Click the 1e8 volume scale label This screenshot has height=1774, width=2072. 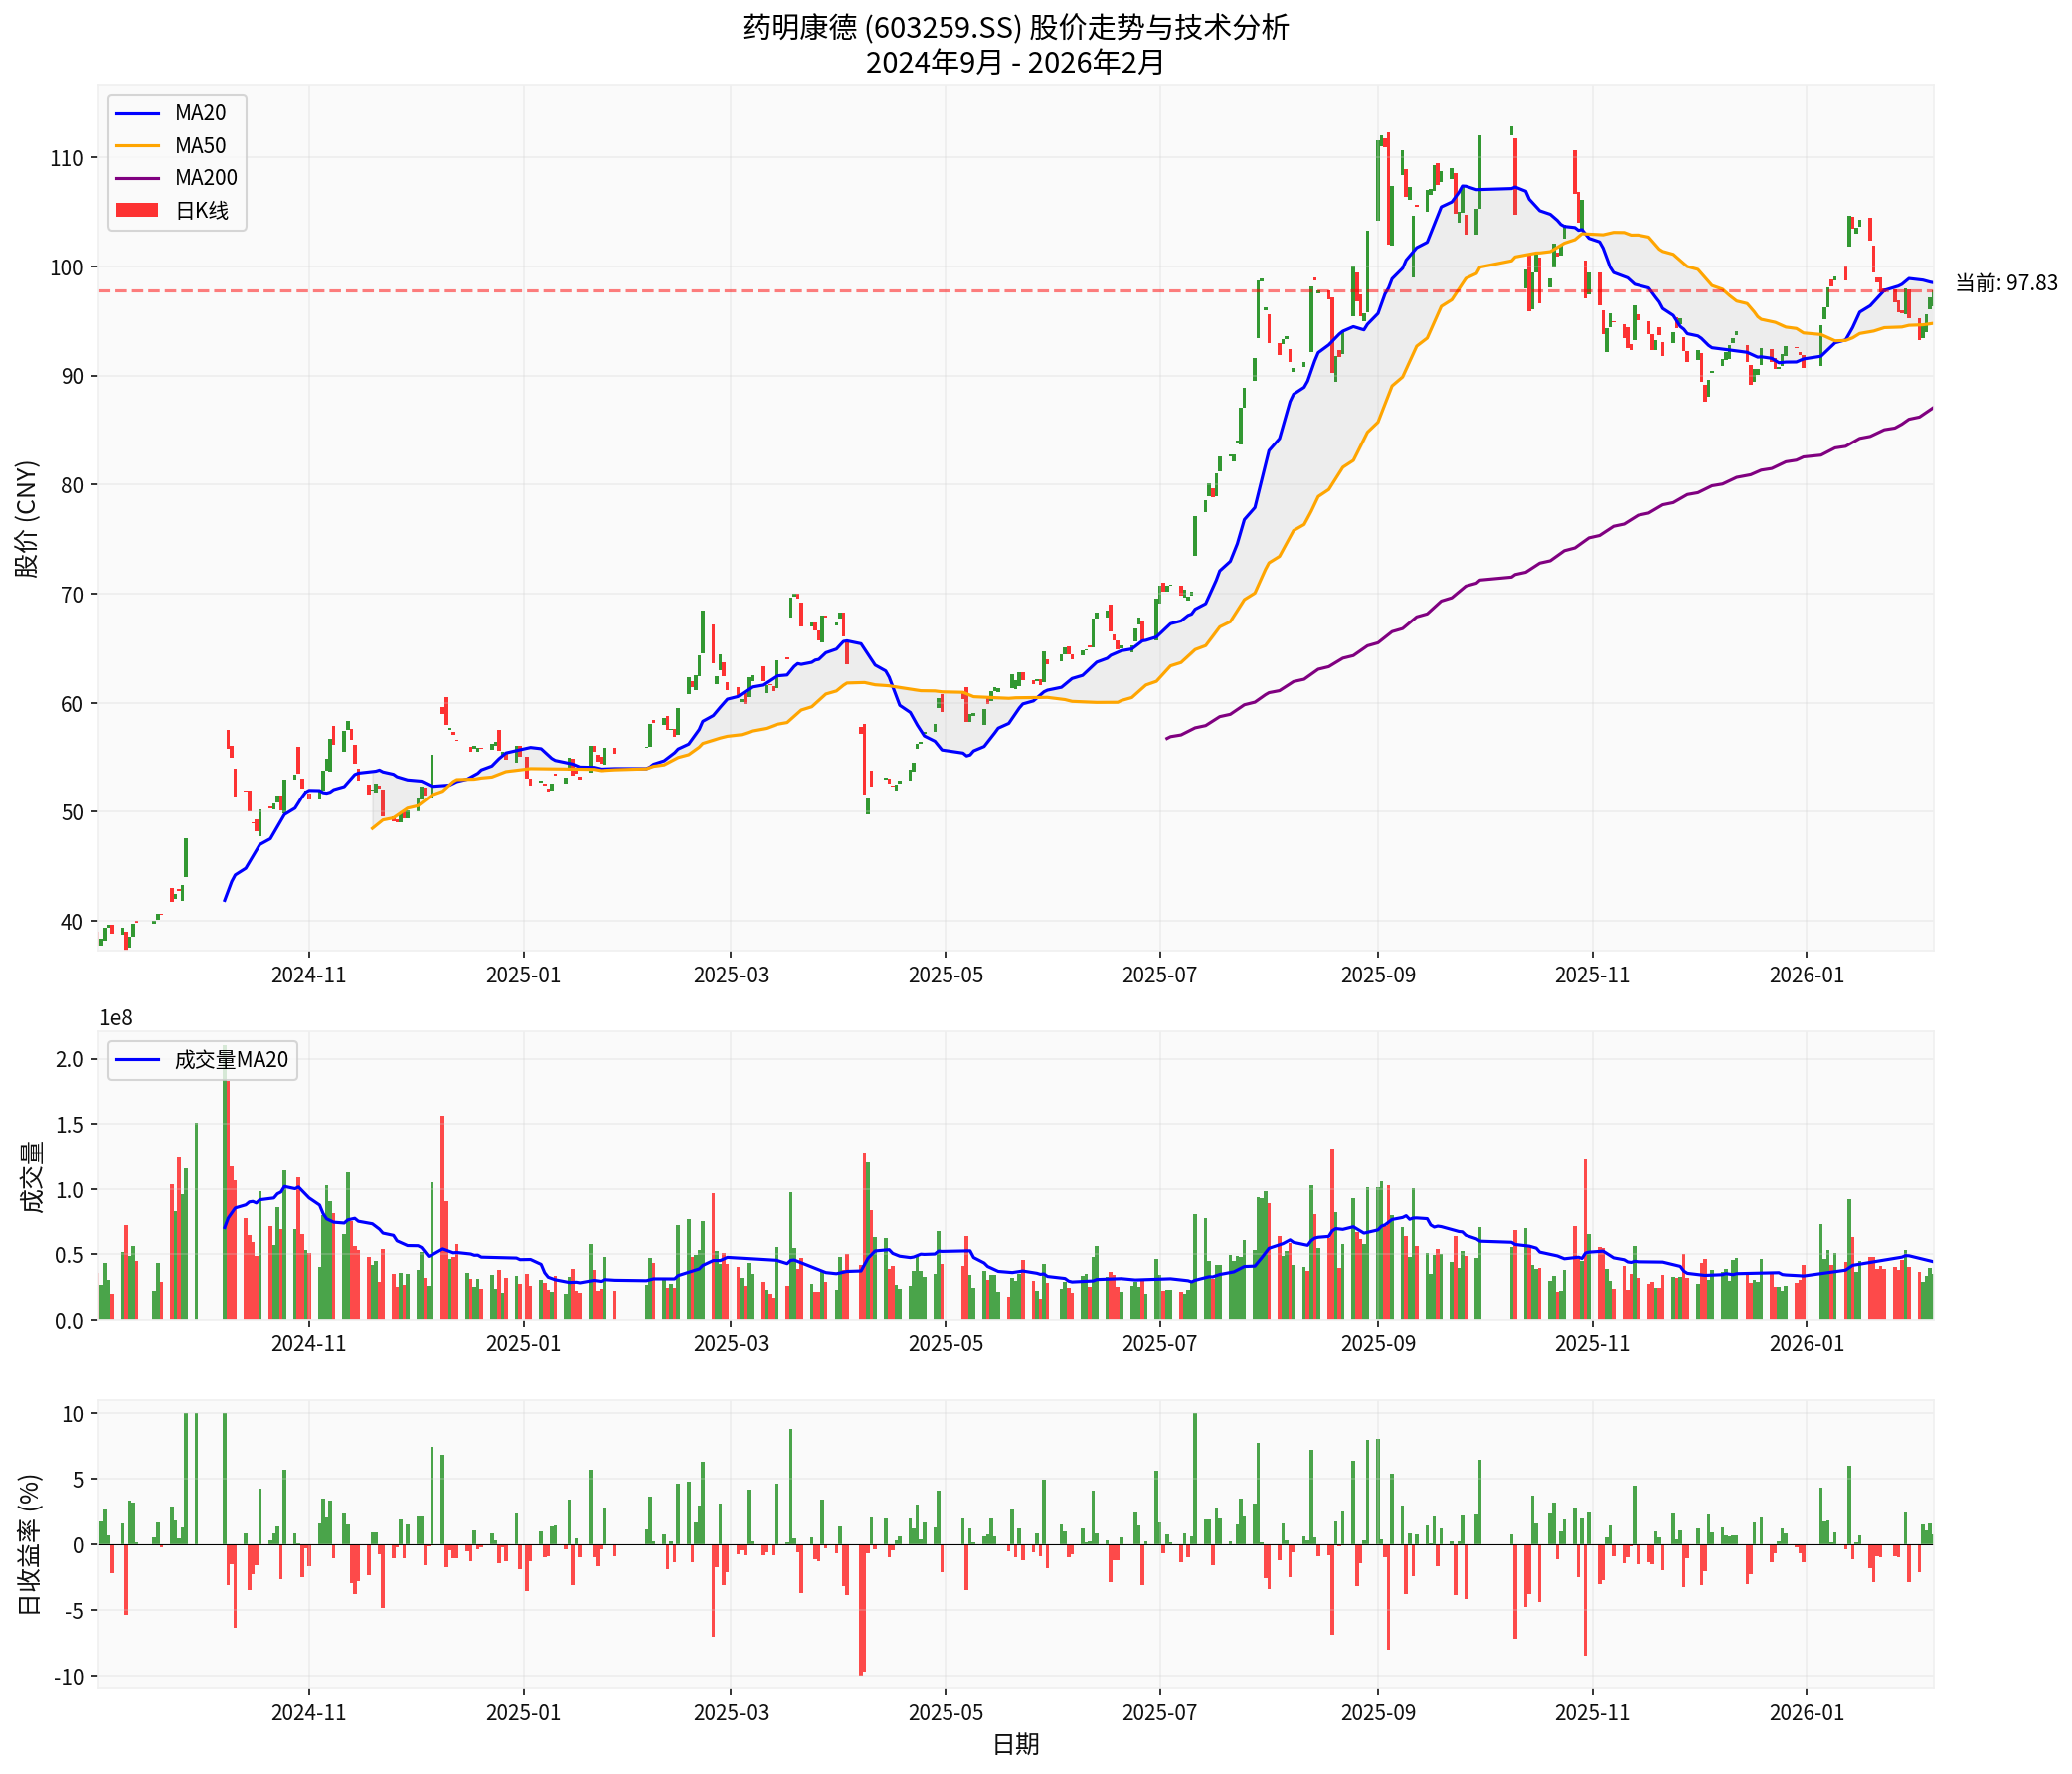coord(116,1018)
